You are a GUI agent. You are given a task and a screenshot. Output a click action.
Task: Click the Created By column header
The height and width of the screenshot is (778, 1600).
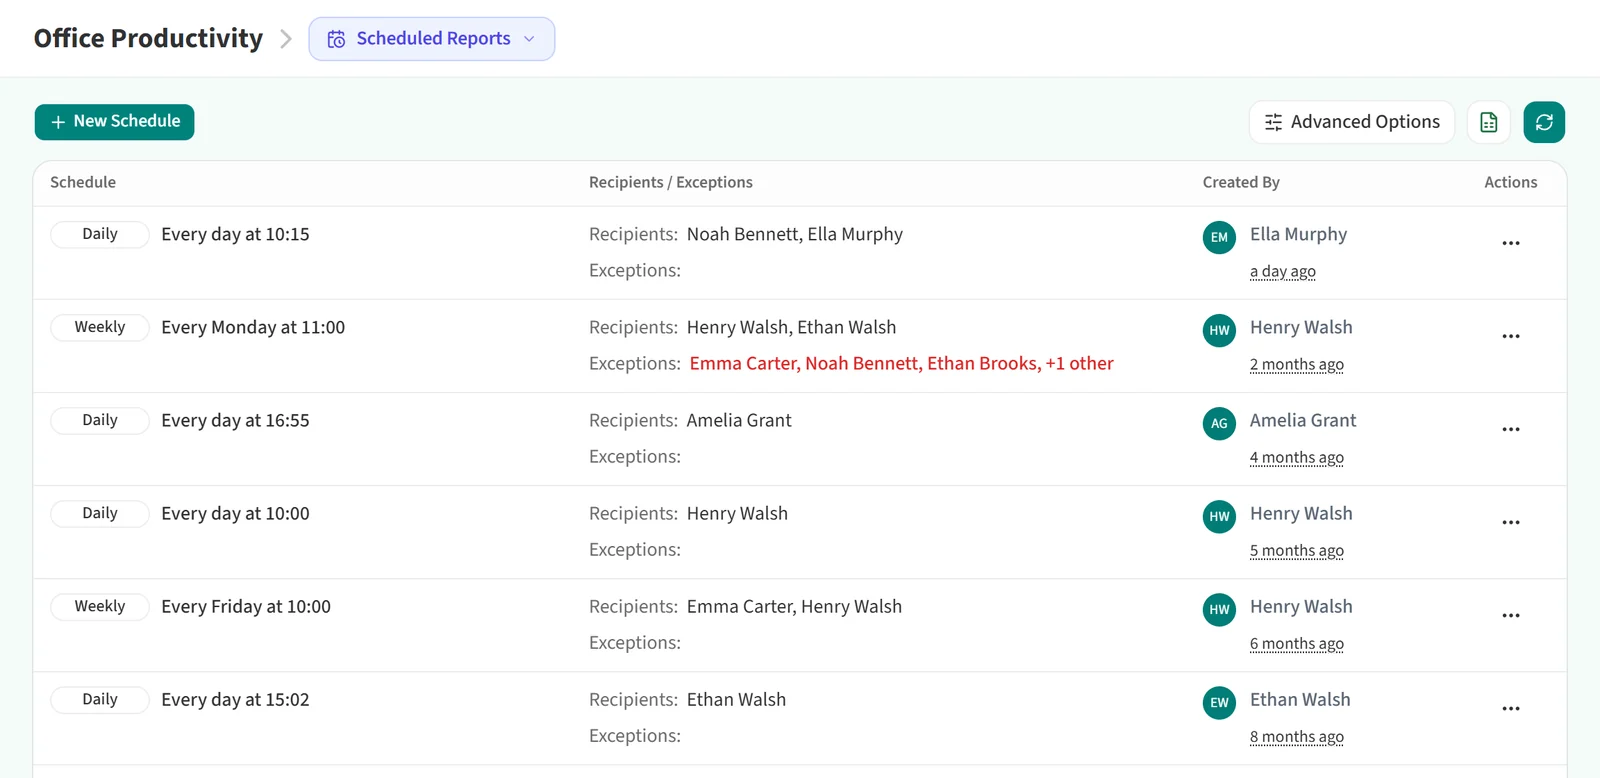point(1241,182)
